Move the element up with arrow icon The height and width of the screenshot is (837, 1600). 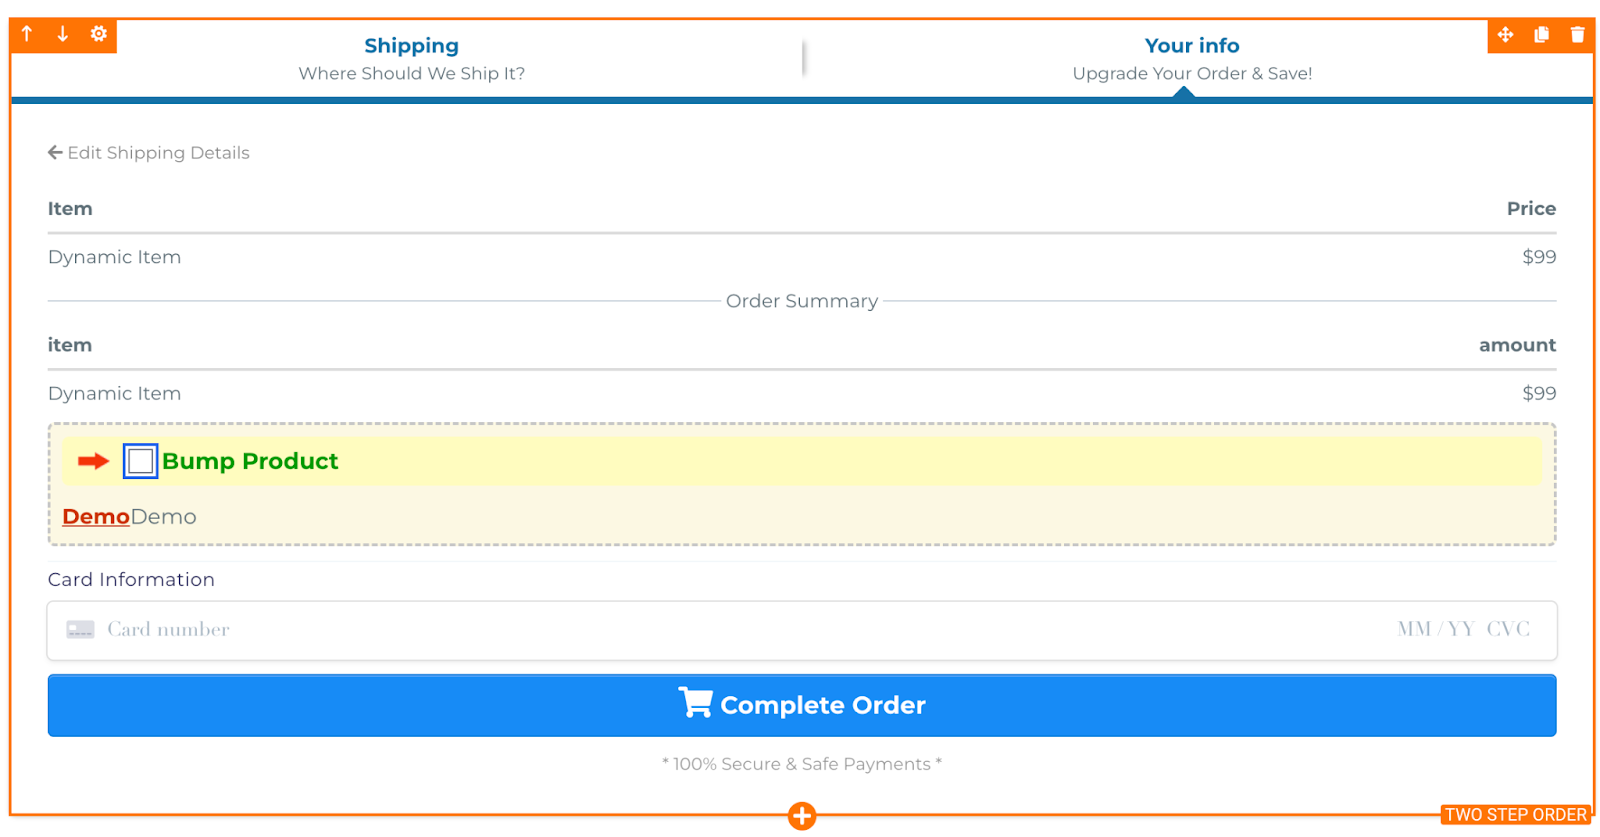(27, 34)
